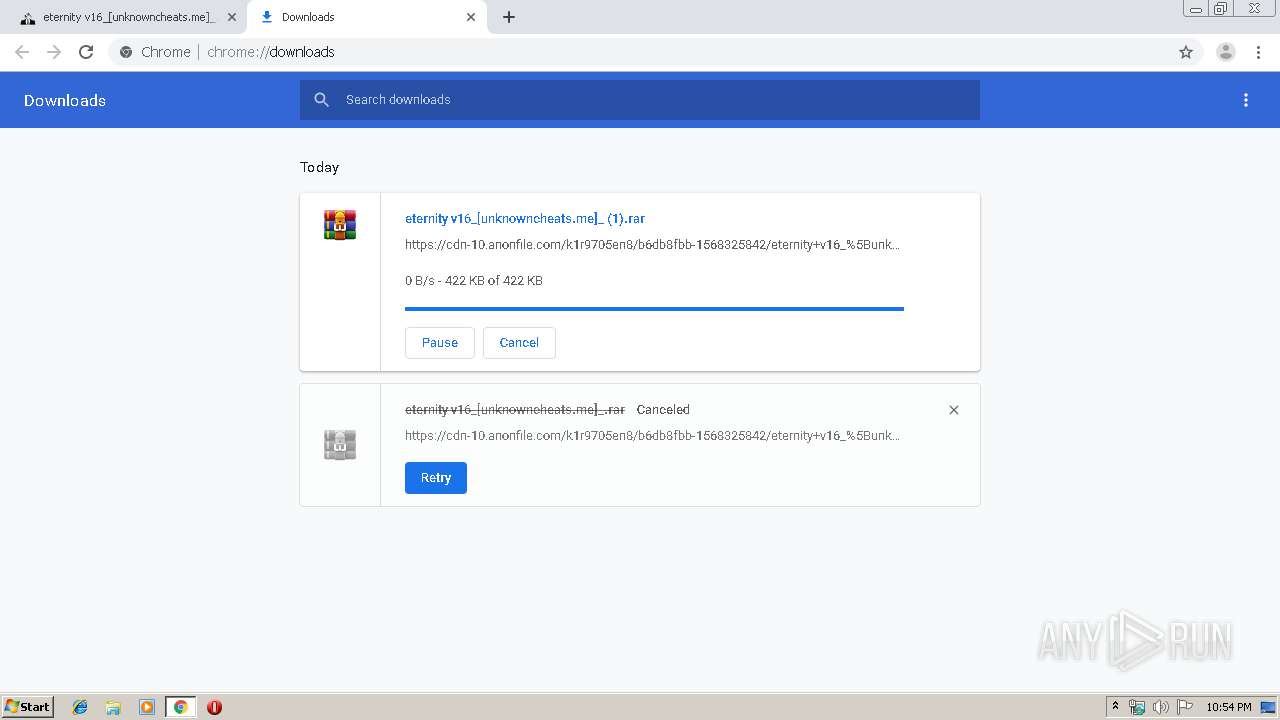The image size is (1280, 720).
Task: Click the network tray icon
Action: 1137,707
